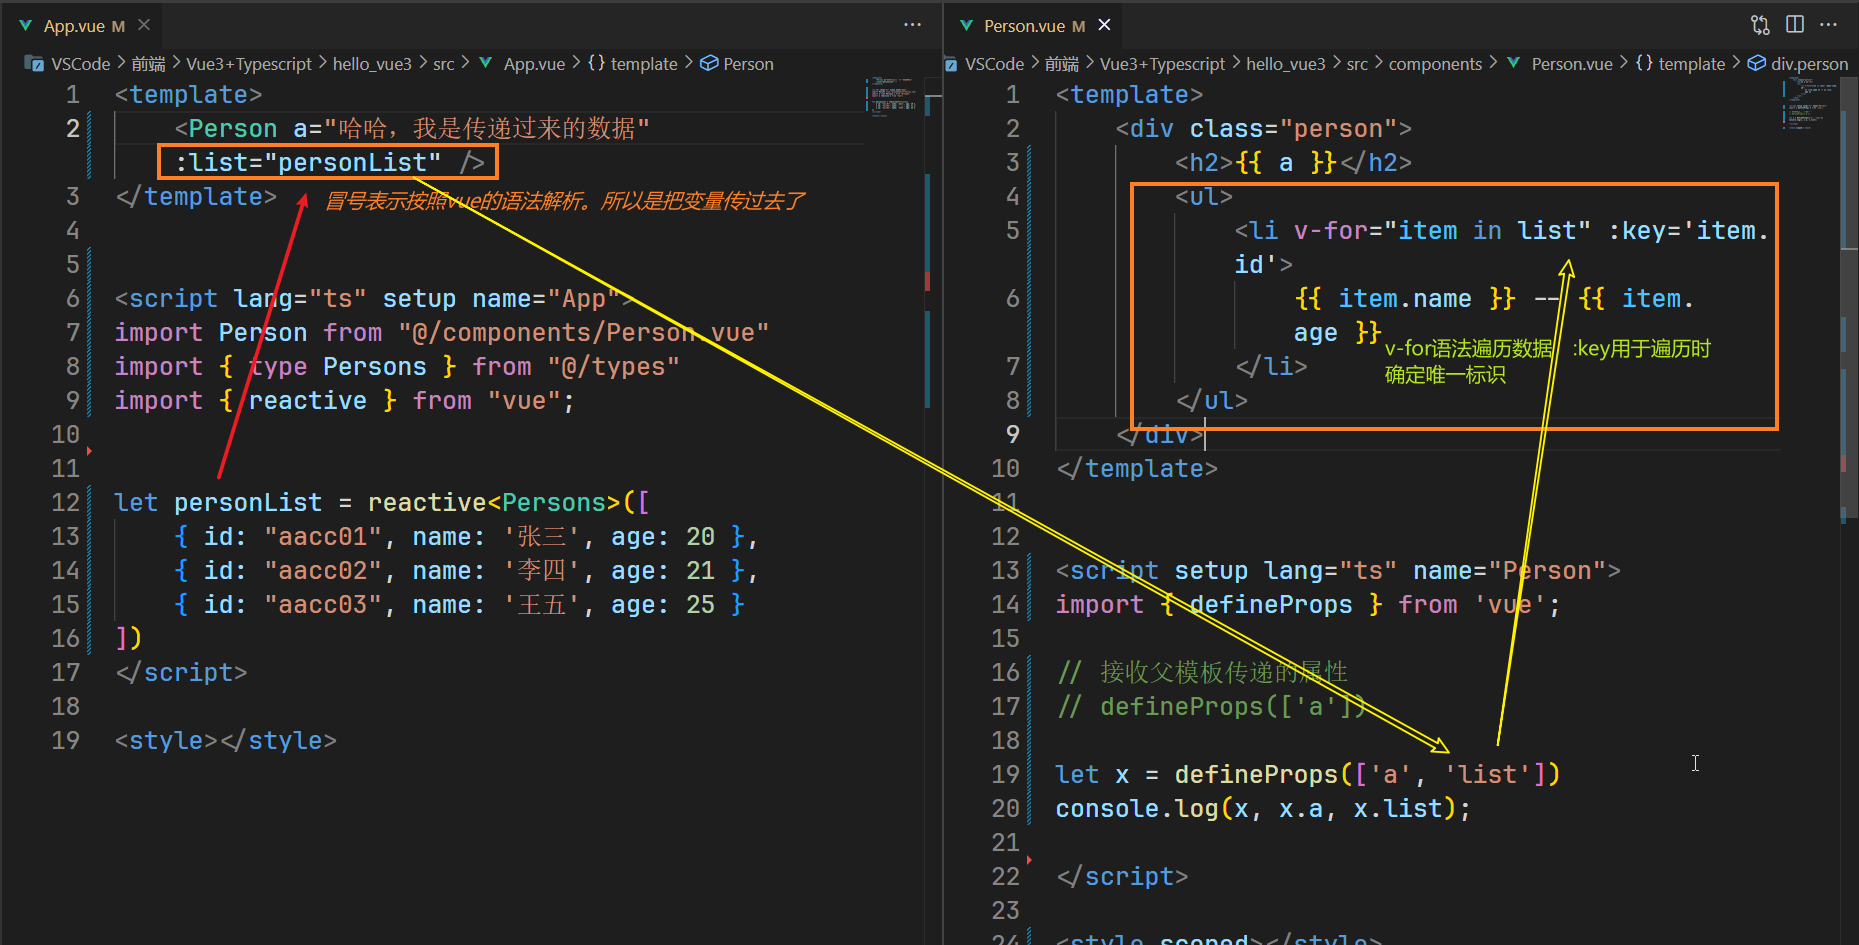Click the template breadcrumb in left editor
The height and width of the screenshot is (945, 1859).
[x=644, y=64]
